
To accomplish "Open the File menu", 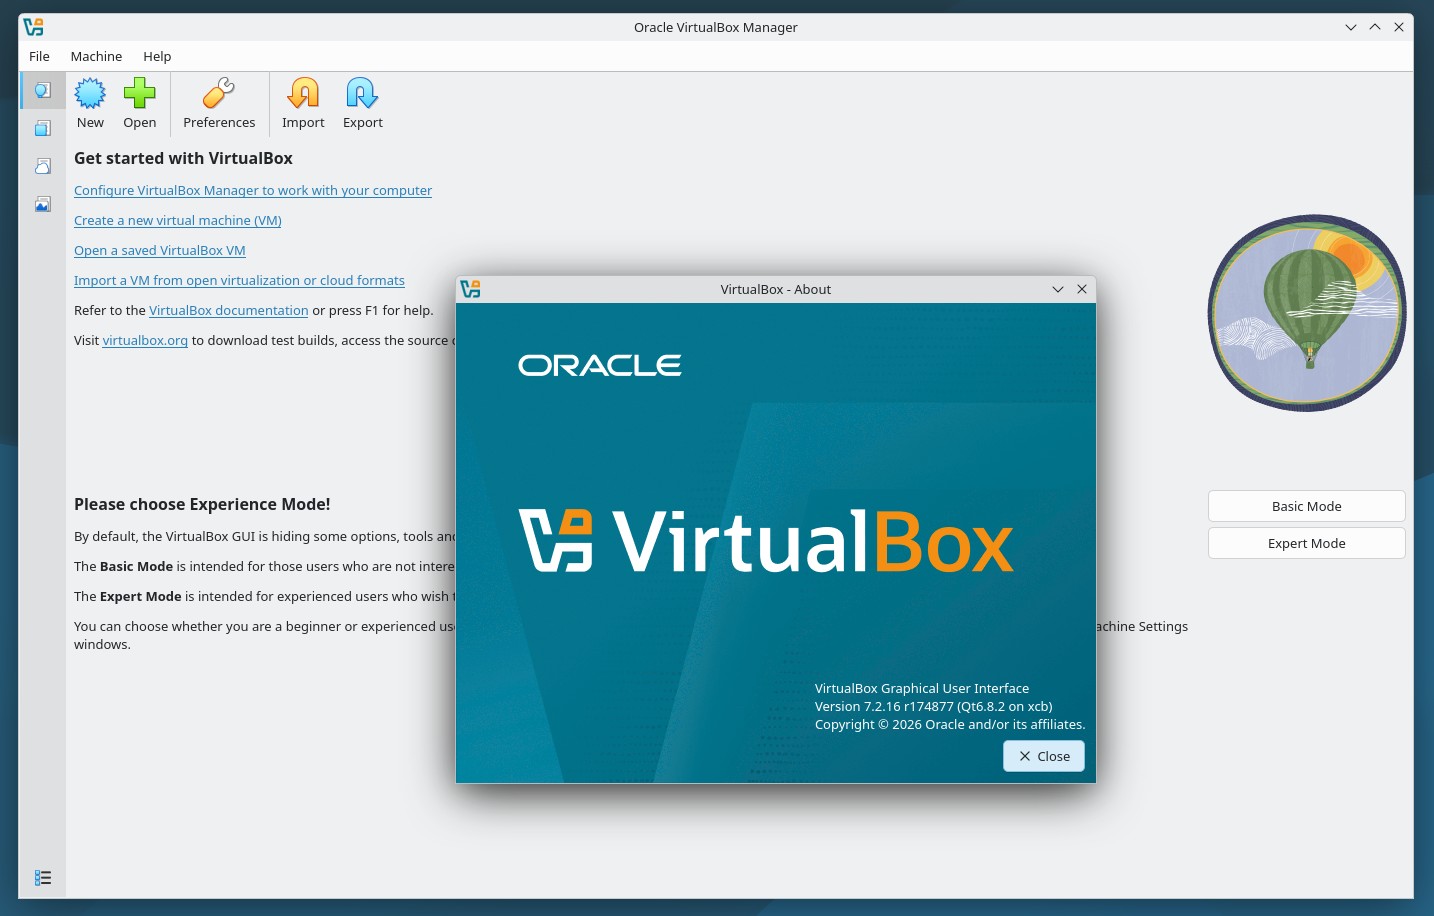I will point(39,56).
